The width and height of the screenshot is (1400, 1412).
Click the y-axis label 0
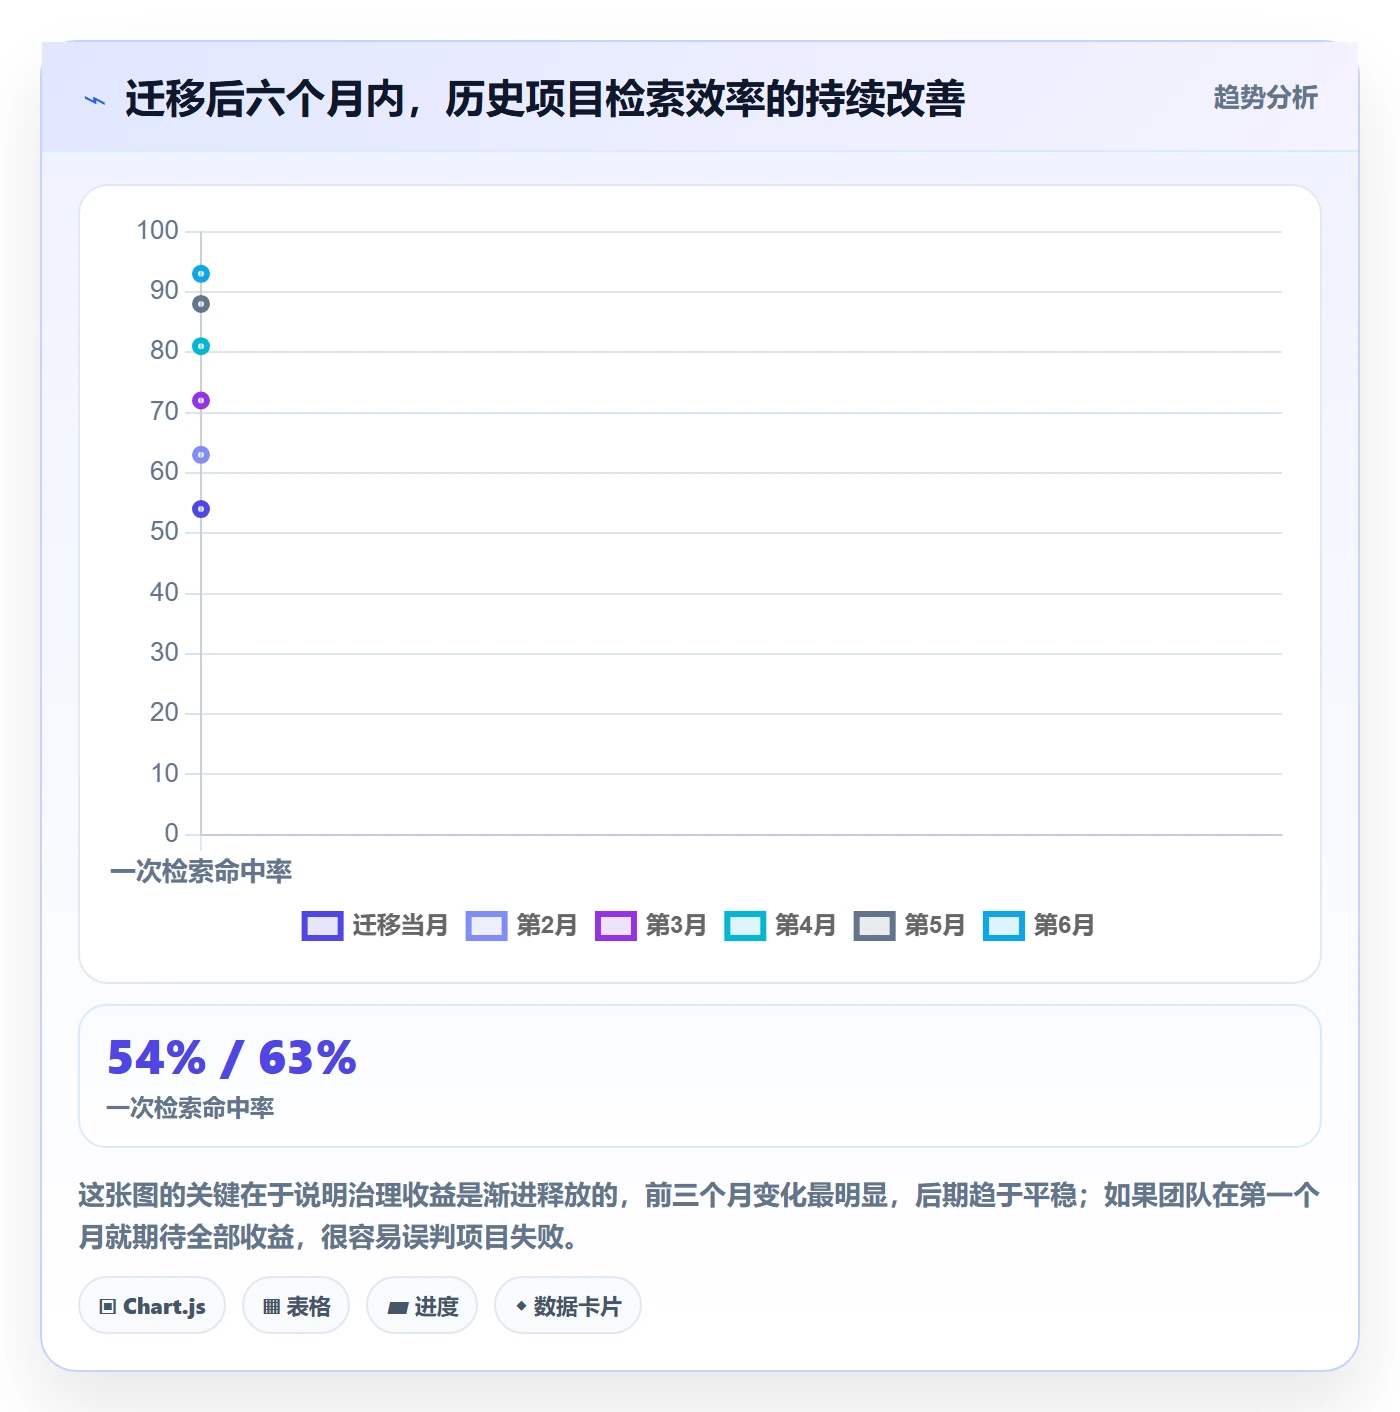pyautogui.click(x=171, y=833)
